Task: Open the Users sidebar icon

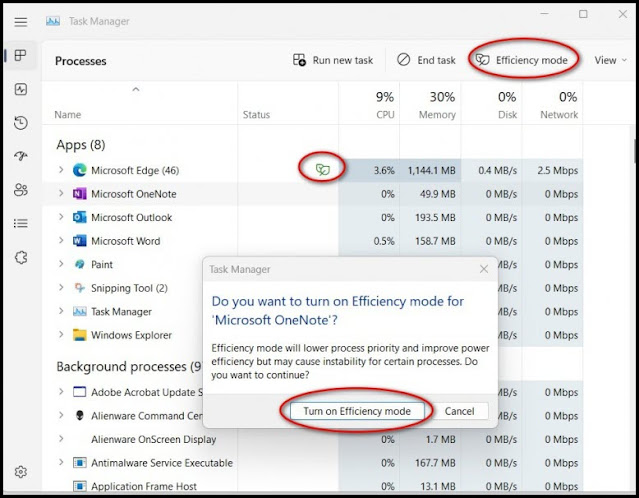Action: 20,190
